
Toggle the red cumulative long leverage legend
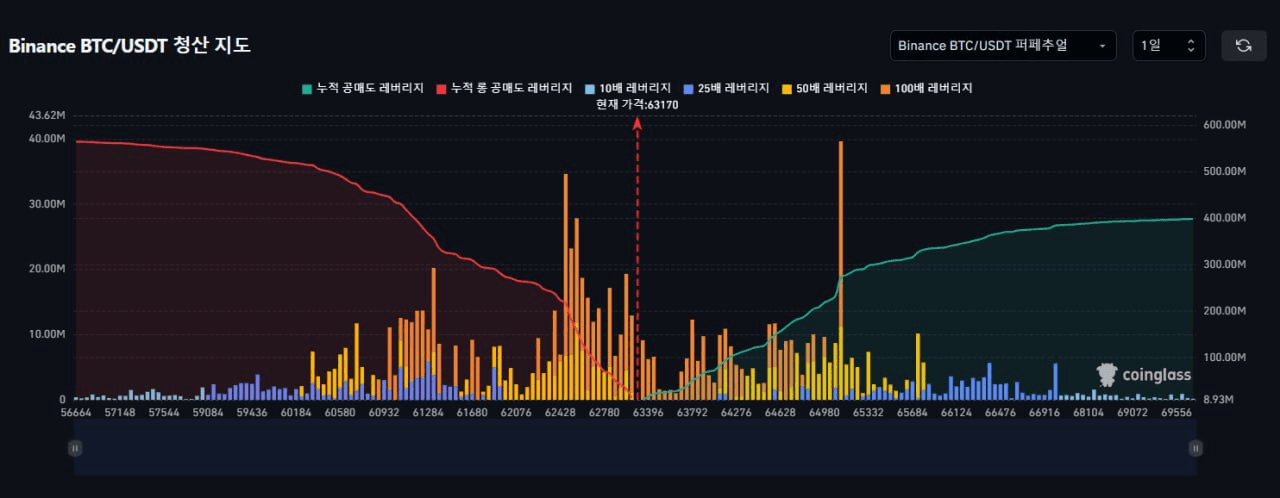click(x=504, y=88)
